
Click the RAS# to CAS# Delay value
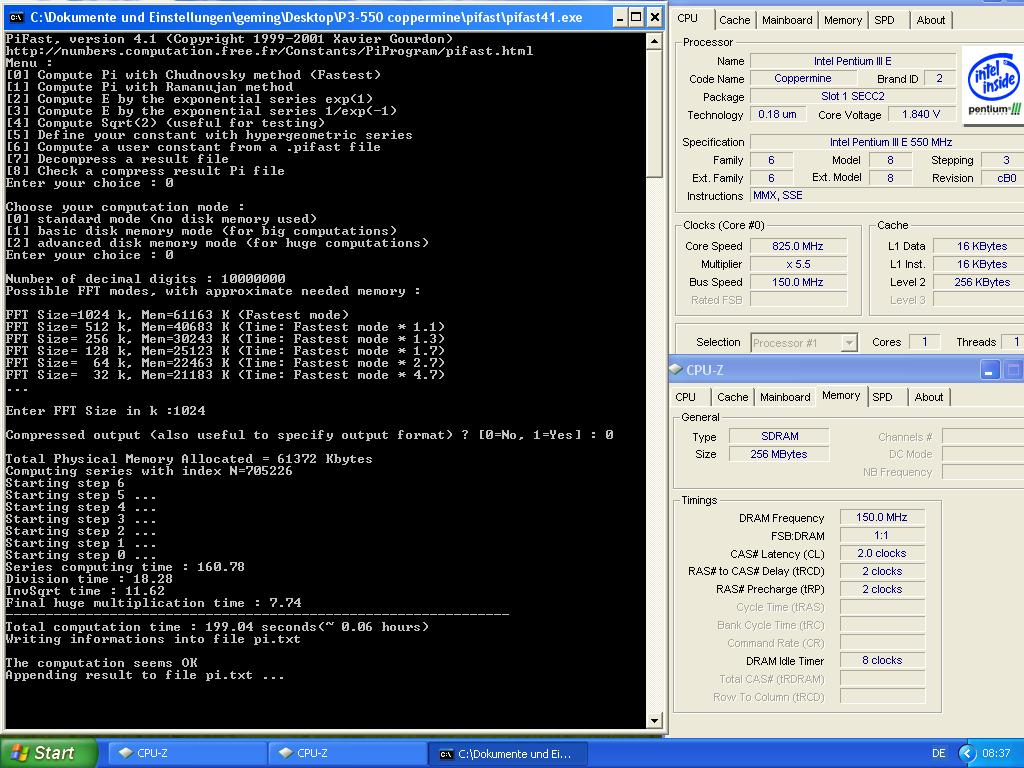882,571
